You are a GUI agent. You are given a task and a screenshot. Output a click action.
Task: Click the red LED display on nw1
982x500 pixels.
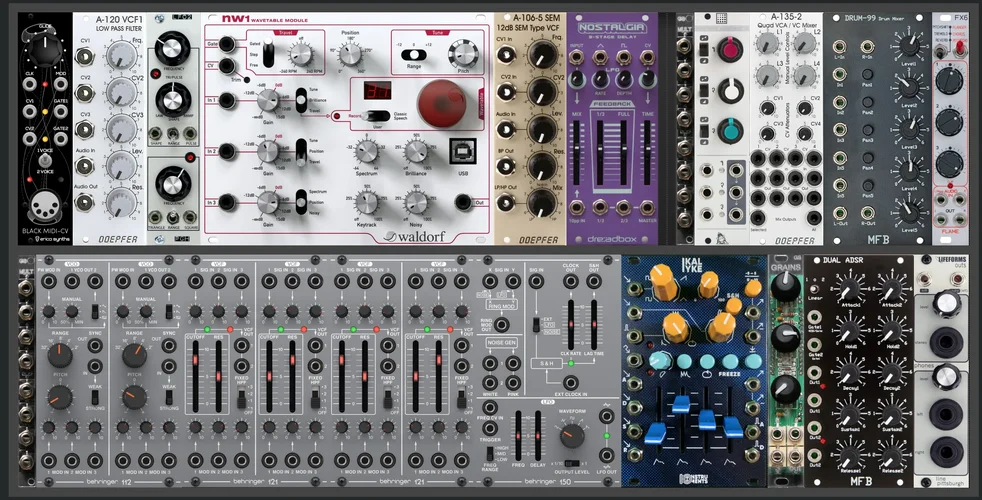pyautogui.click(x=377, y=90)
